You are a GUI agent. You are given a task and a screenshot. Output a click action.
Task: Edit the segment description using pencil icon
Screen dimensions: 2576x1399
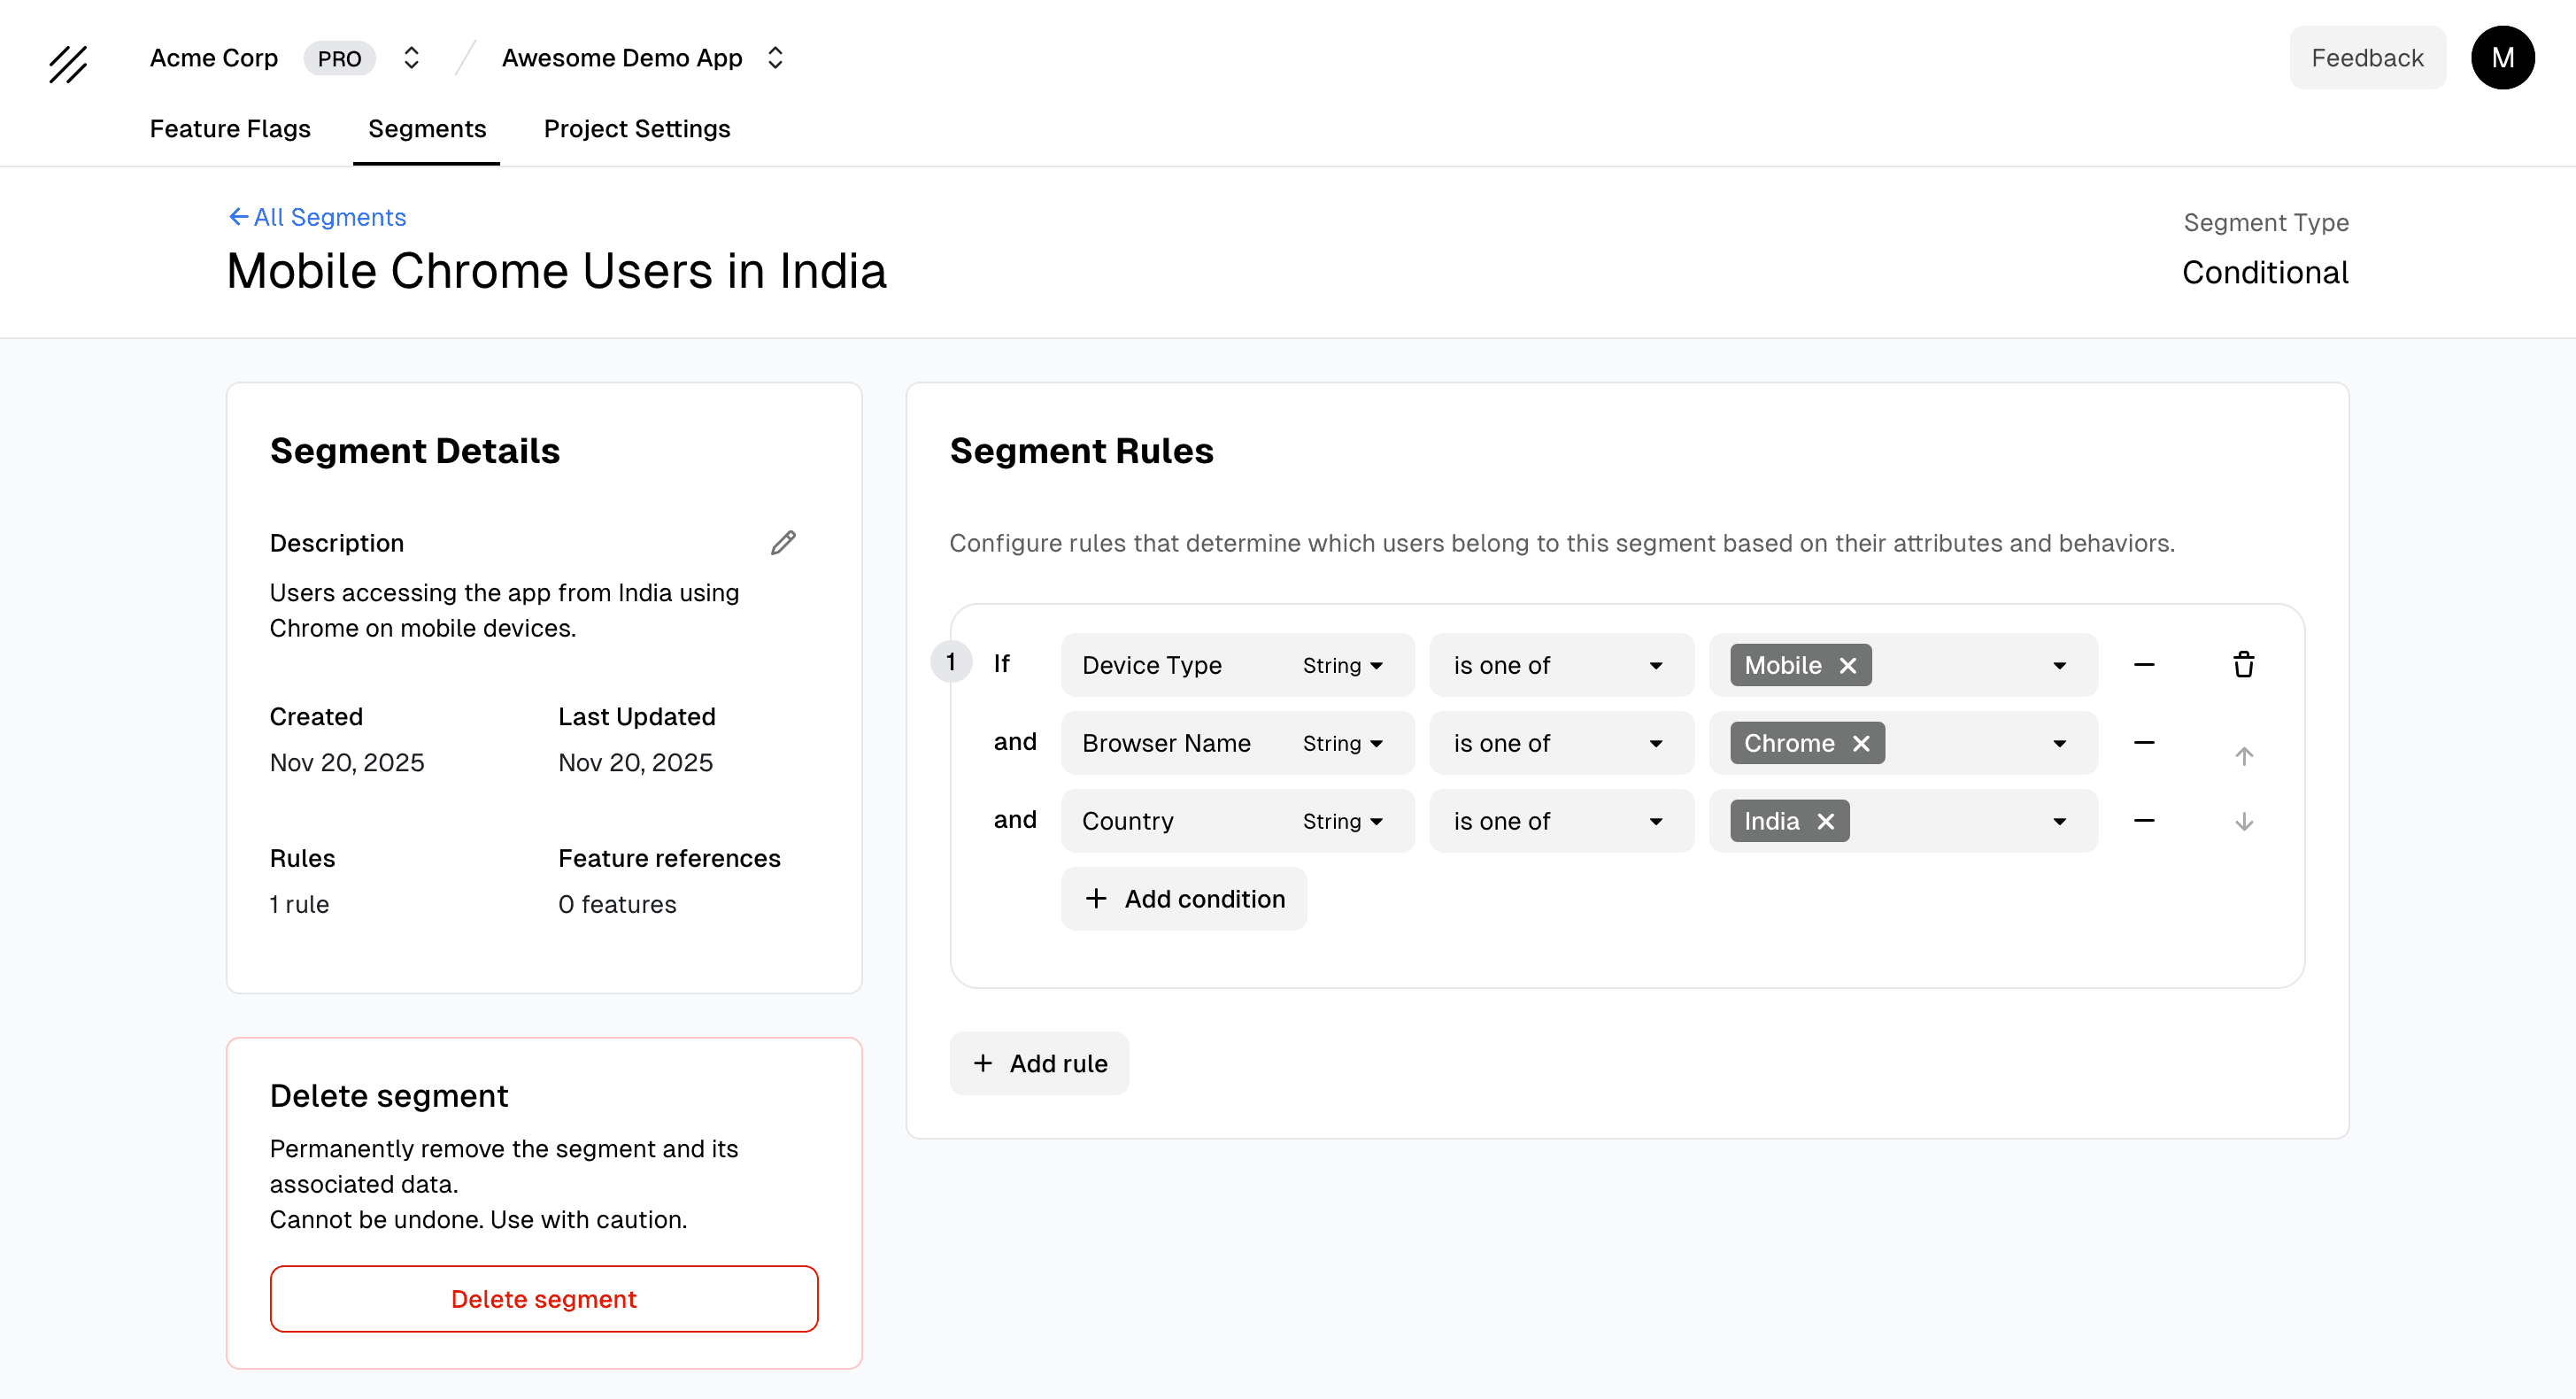coord(783,542)
